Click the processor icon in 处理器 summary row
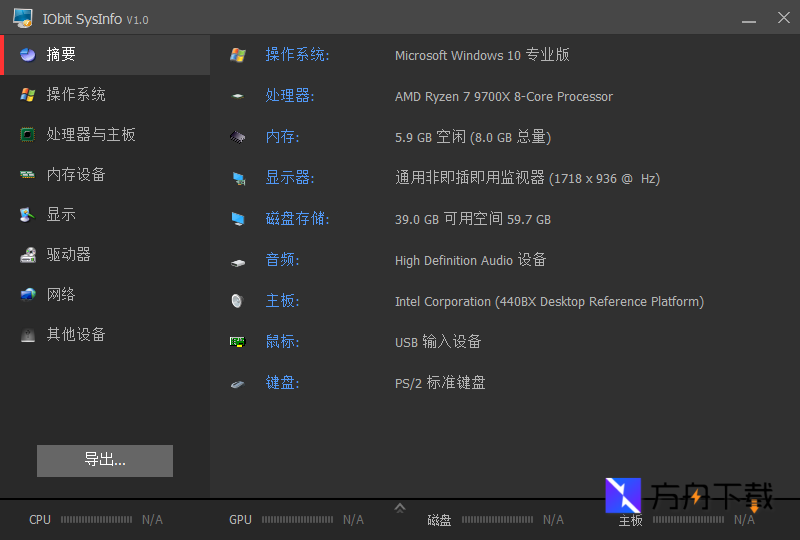This screenshot has width=800, height=540. (x=238, y=96)
